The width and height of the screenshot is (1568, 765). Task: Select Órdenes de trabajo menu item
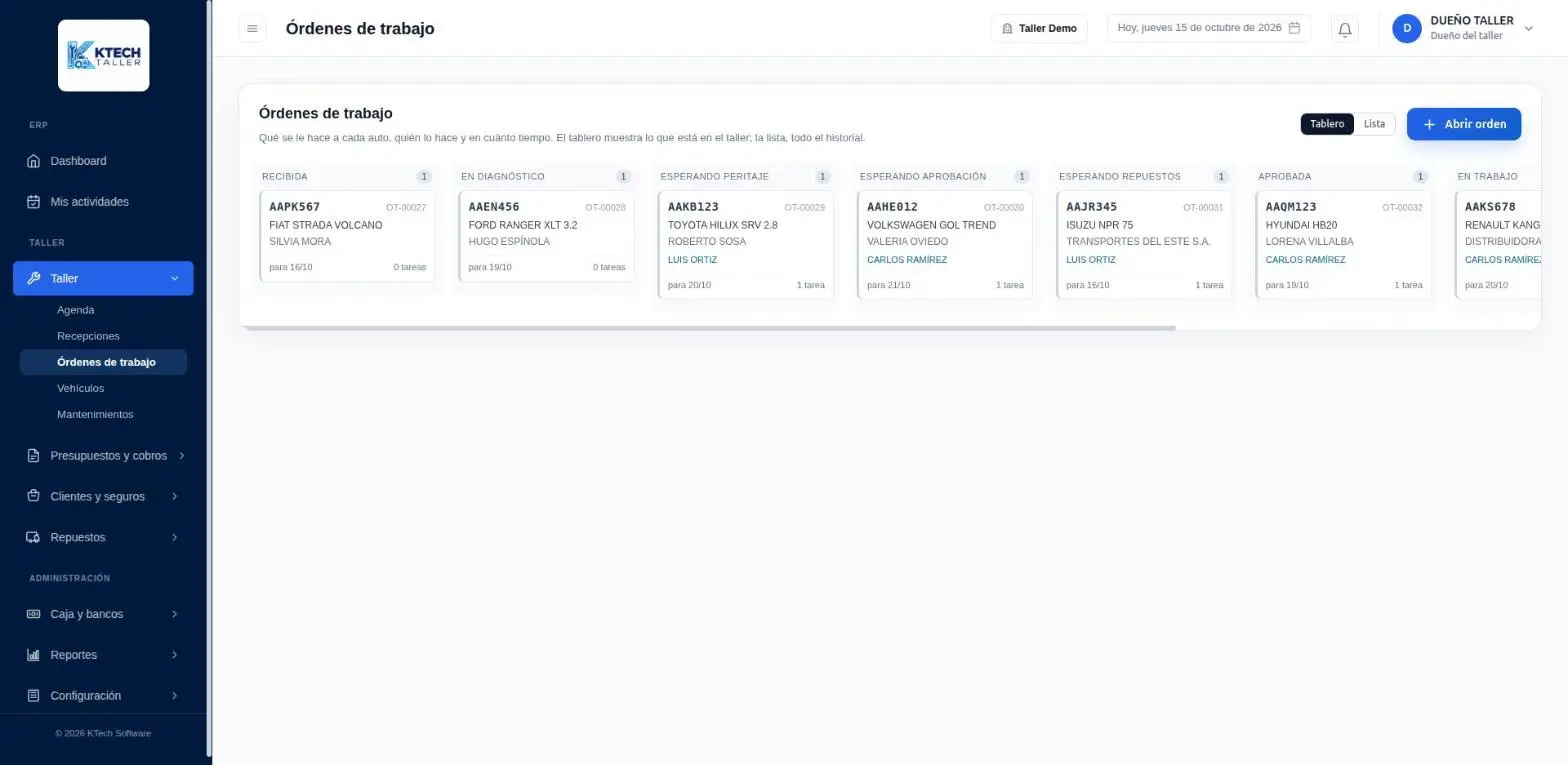103,362
